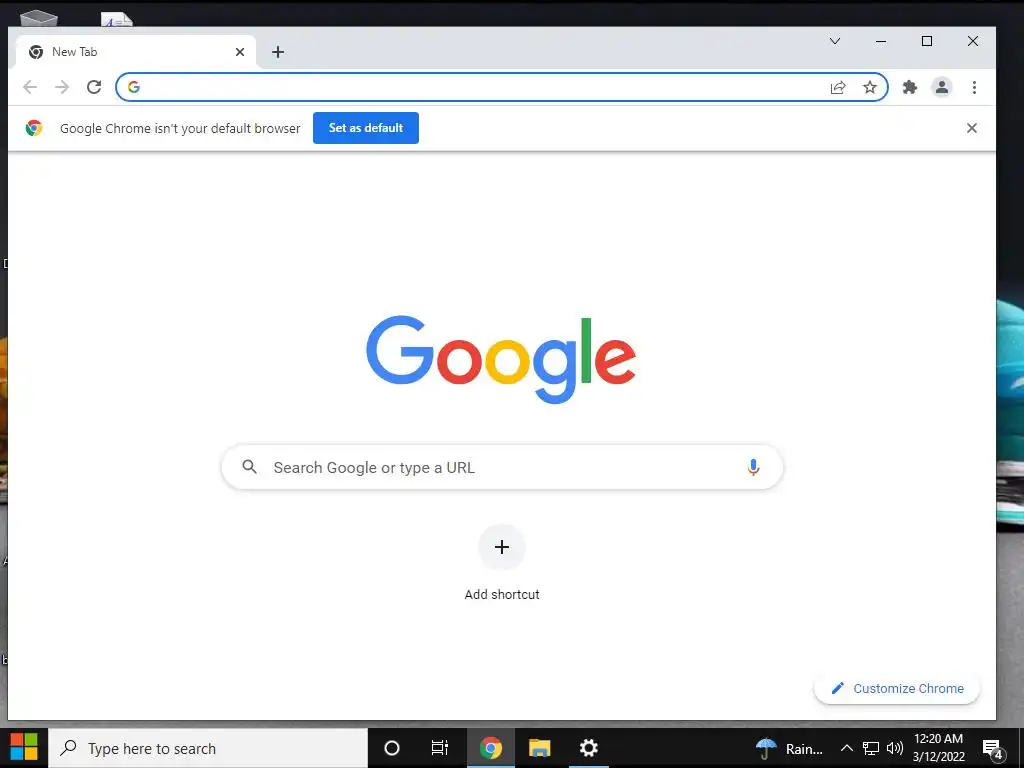Bookmark this tab with the star icon

tap(869, 87)
